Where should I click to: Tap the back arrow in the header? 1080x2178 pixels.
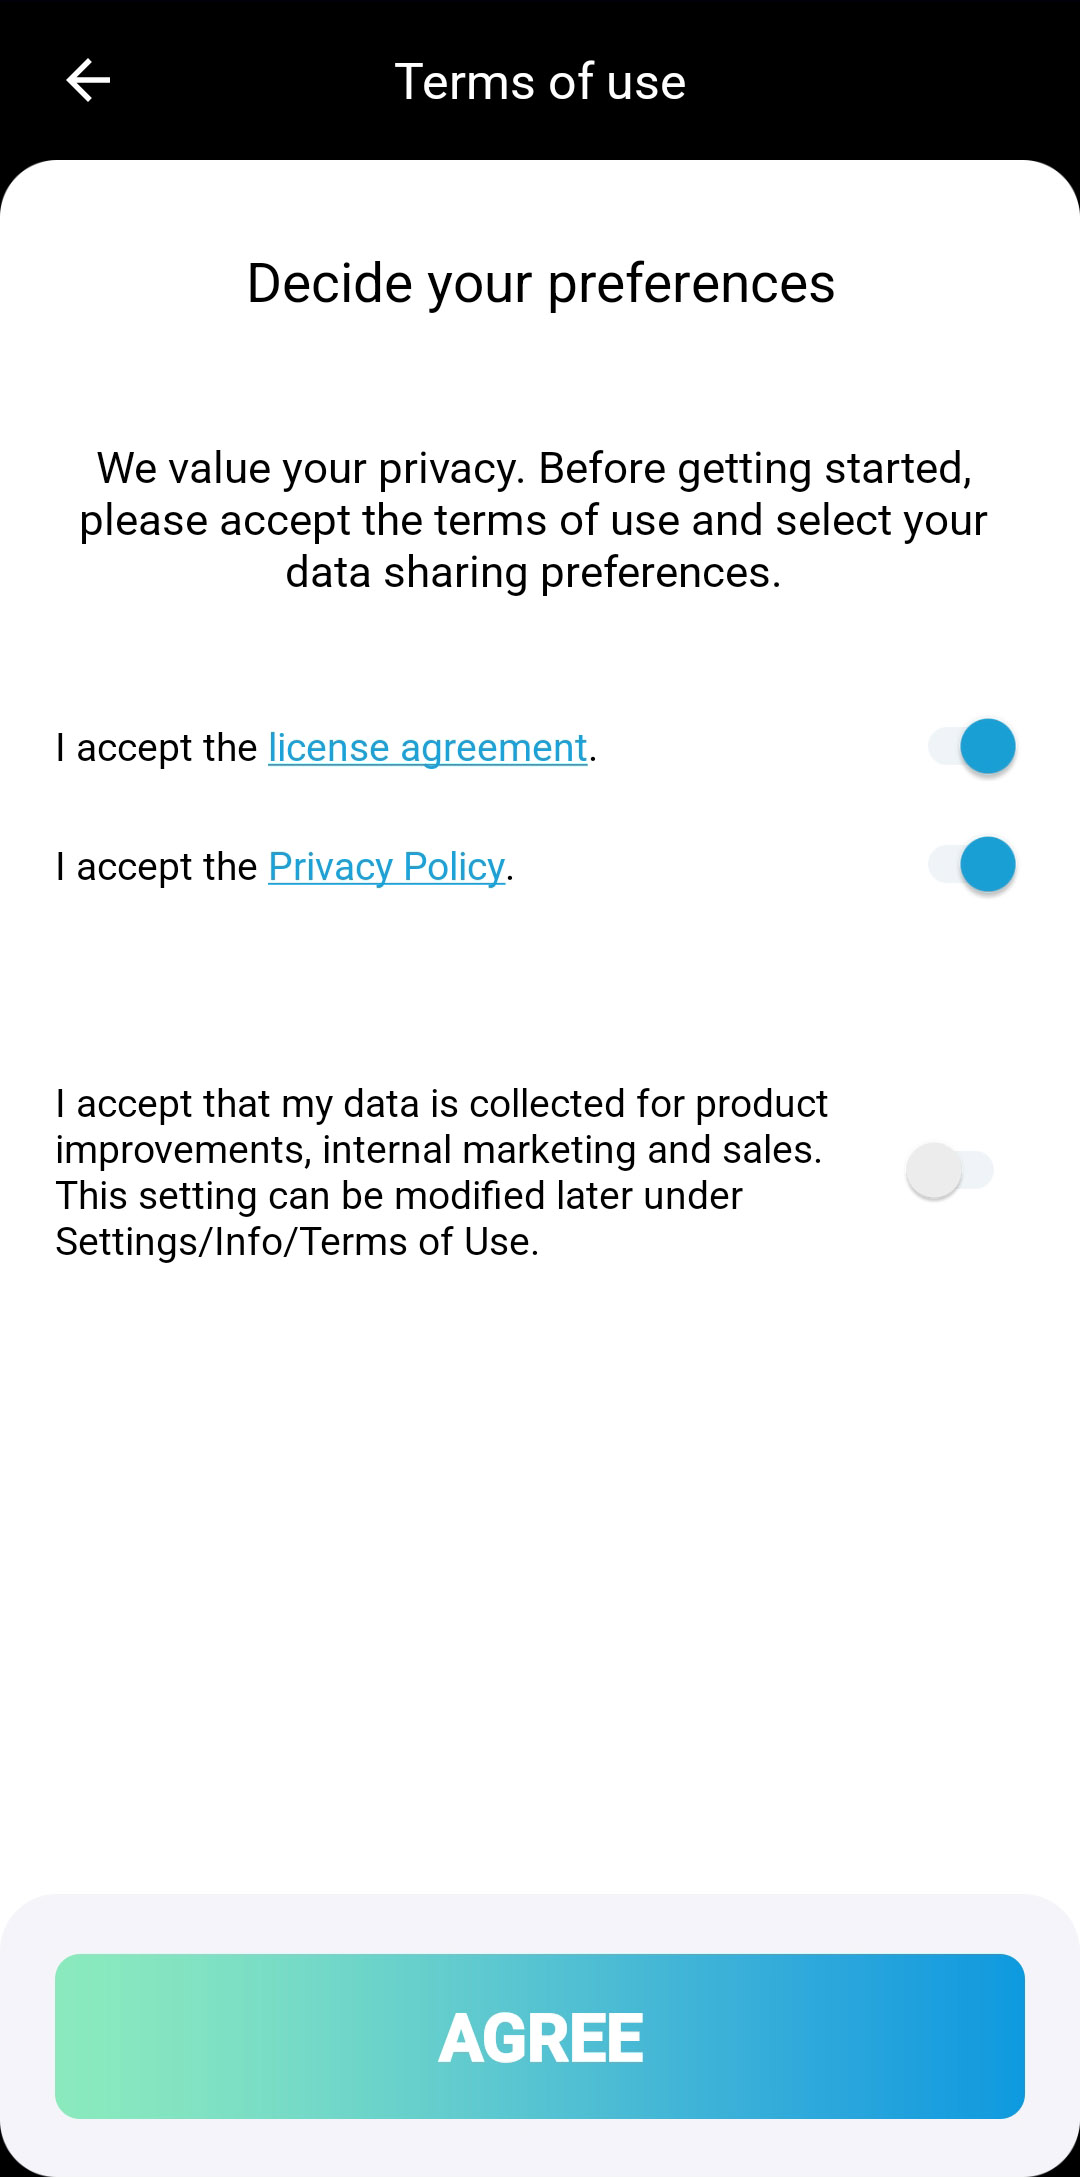88,81
